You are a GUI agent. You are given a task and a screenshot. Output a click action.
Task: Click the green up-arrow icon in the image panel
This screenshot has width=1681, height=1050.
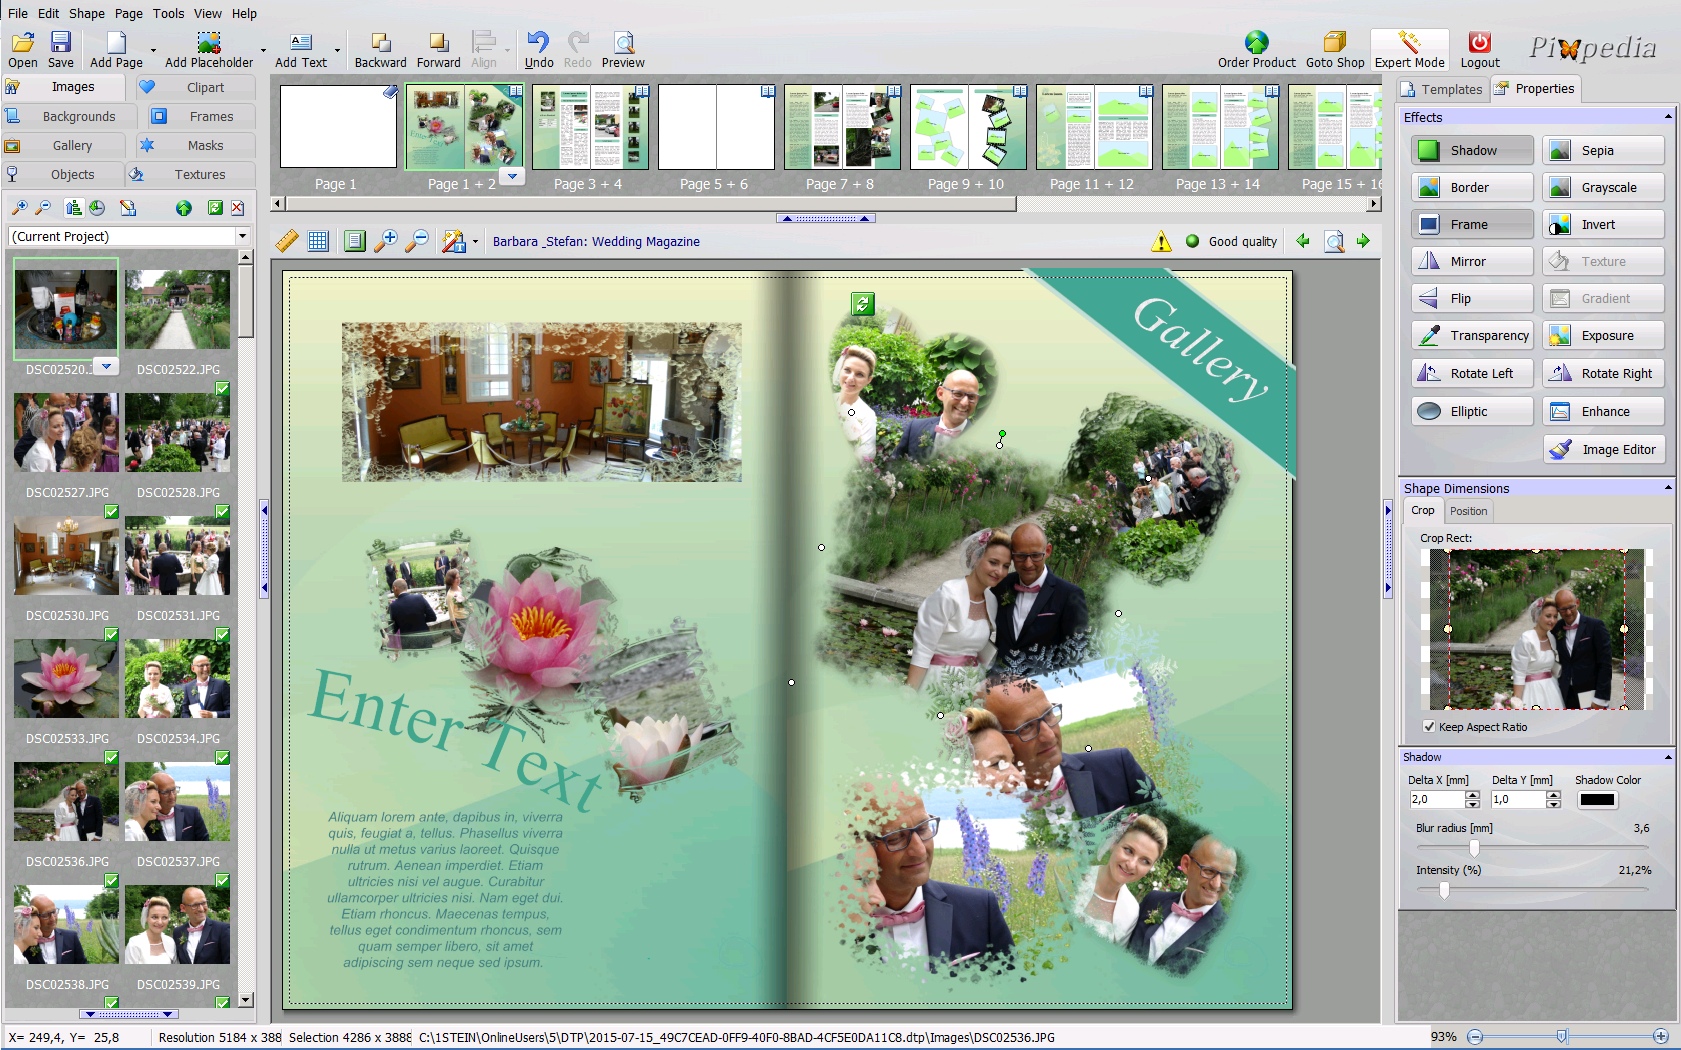point(183,208)
